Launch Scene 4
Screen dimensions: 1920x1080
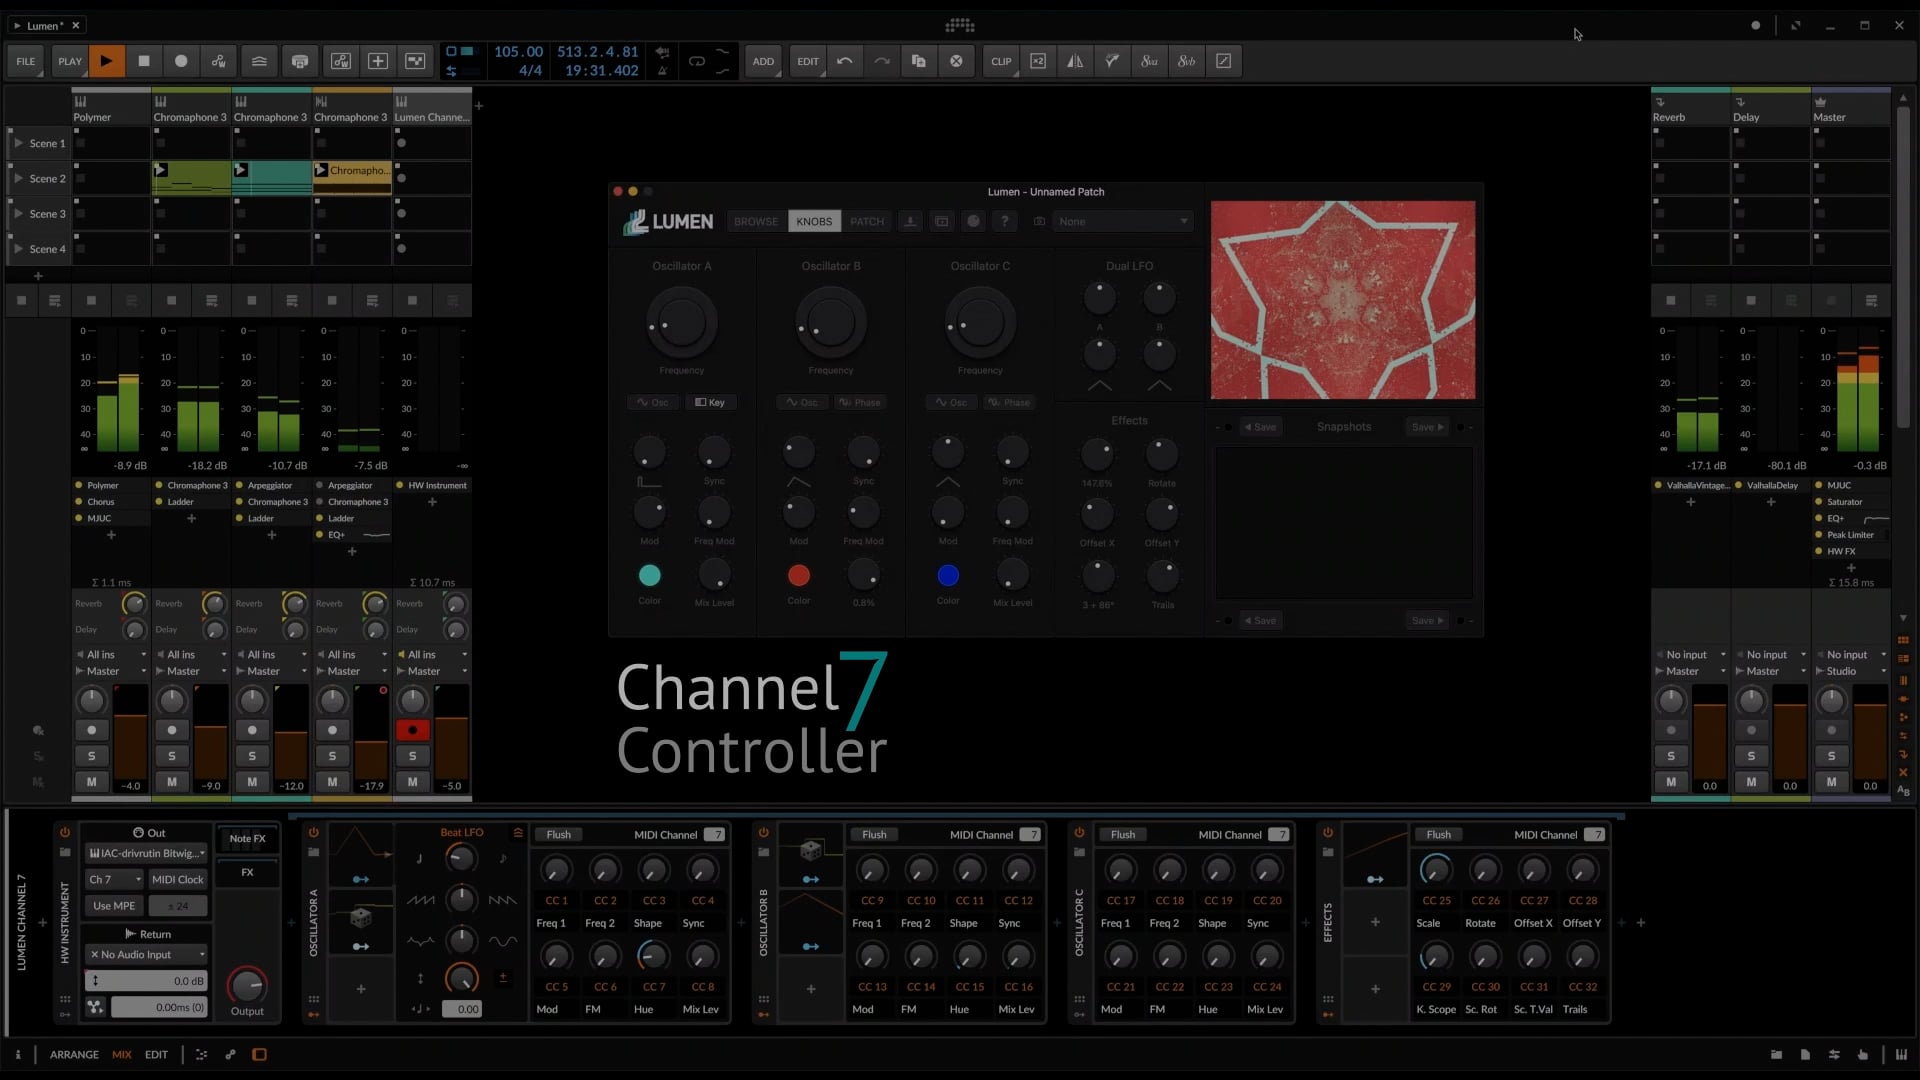coord(19,249)
